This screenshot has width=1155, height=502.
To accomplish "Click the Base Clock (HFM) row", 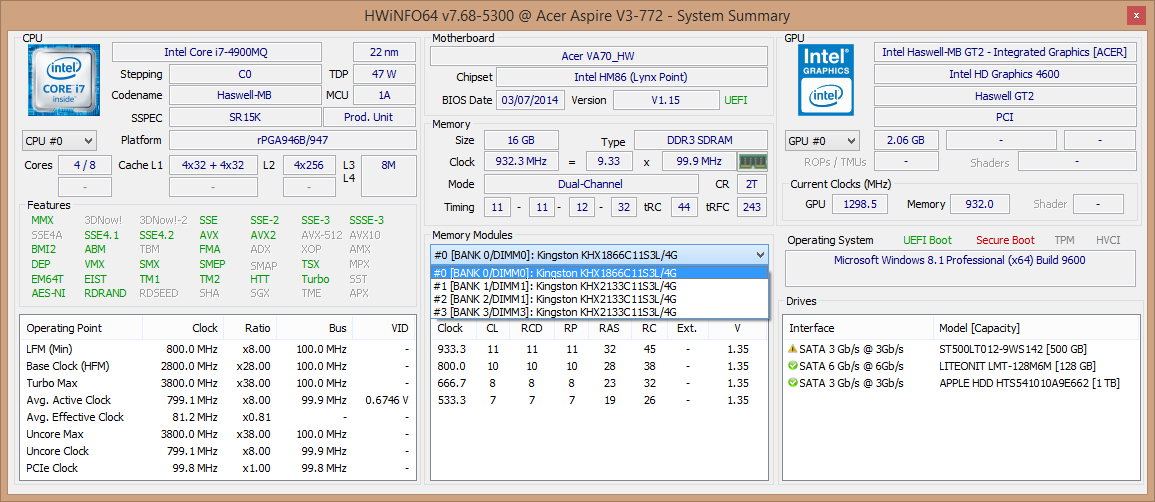I will click(218, 366).
